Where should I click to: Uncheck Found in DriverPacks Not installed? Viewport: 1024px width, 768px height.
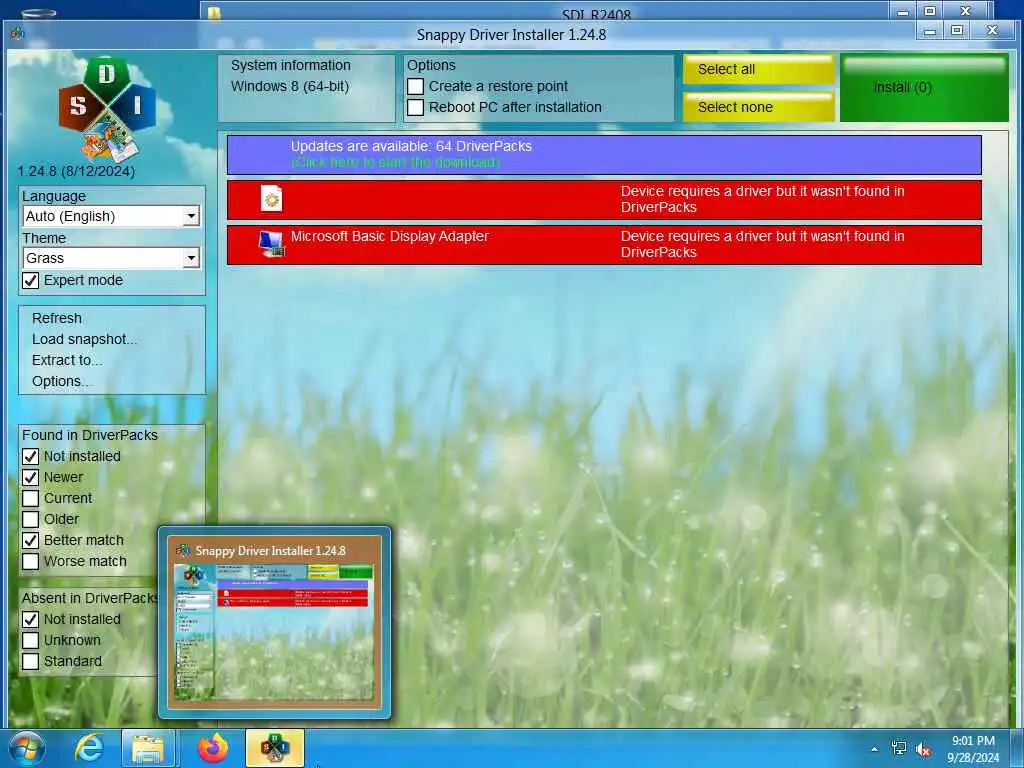[31, 456]
